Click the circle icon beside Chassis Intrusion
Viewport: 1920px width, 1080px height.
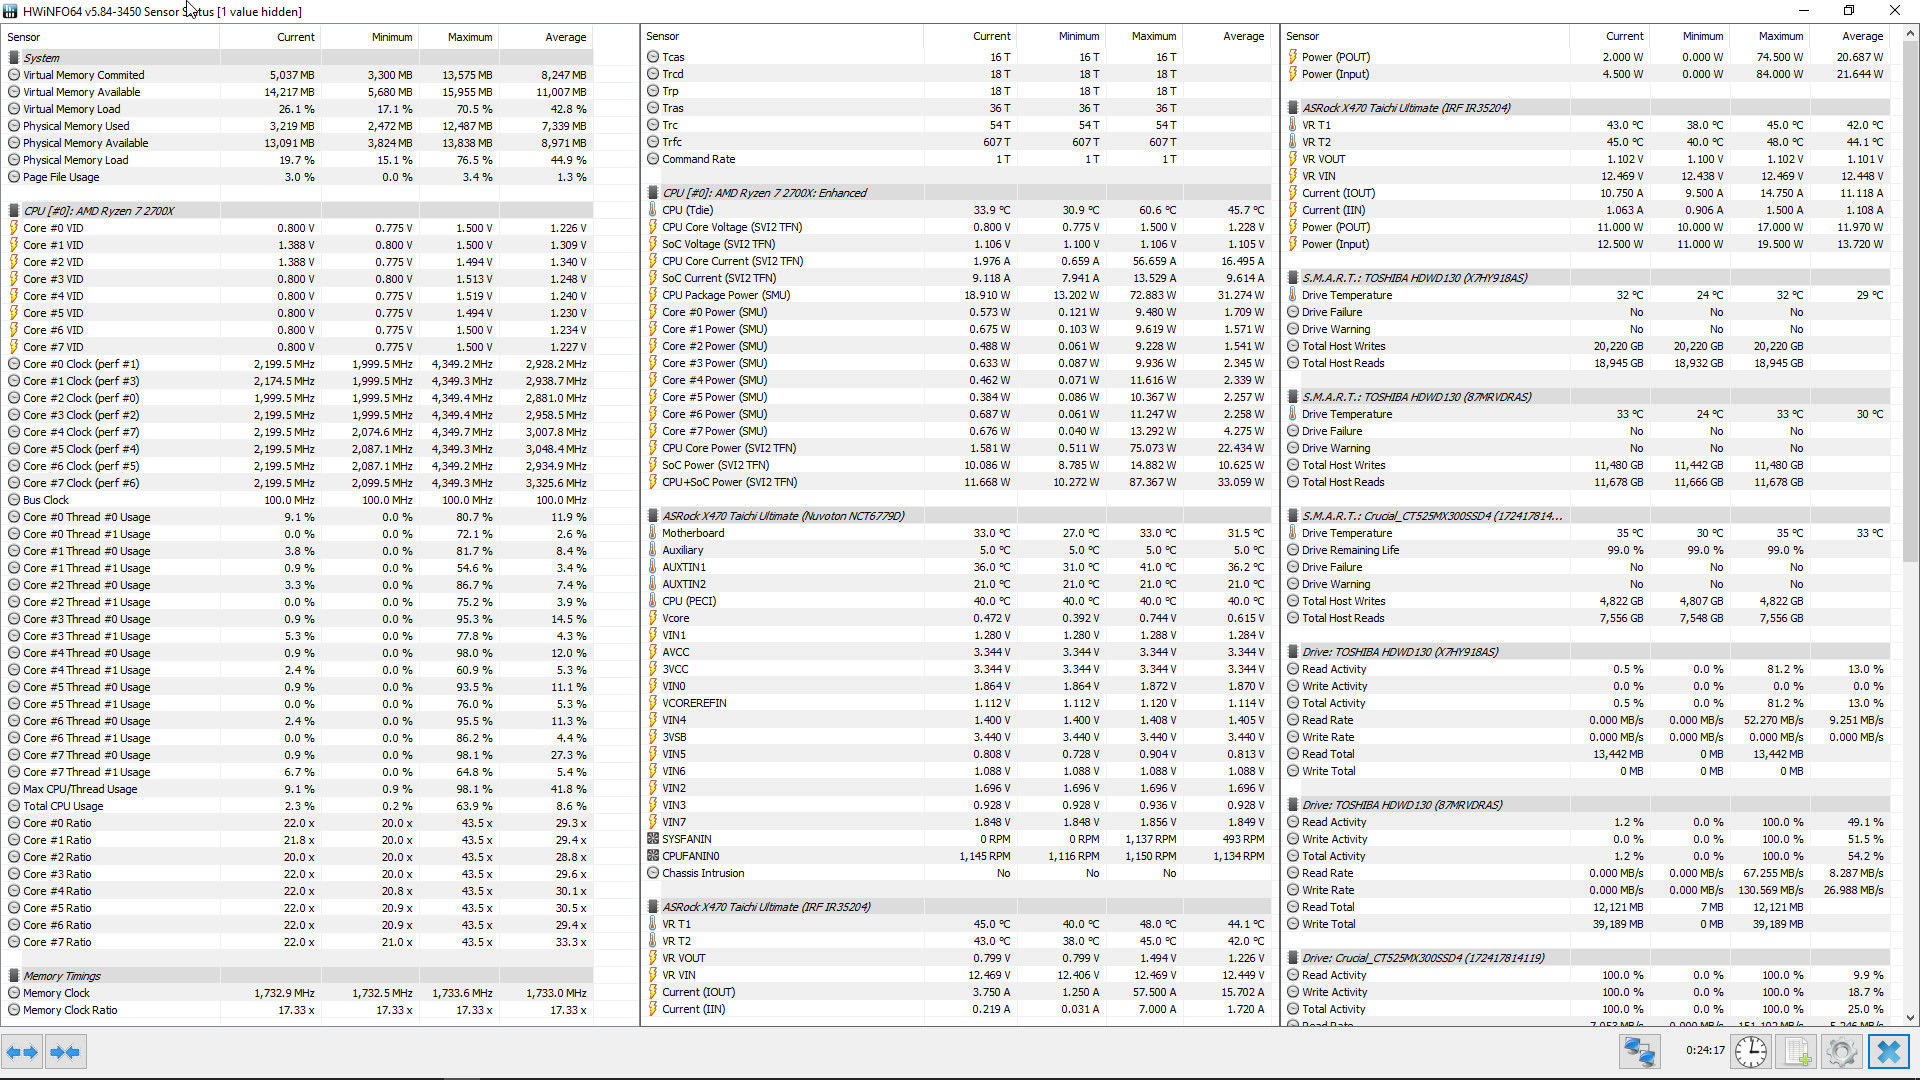click(653, 873)
